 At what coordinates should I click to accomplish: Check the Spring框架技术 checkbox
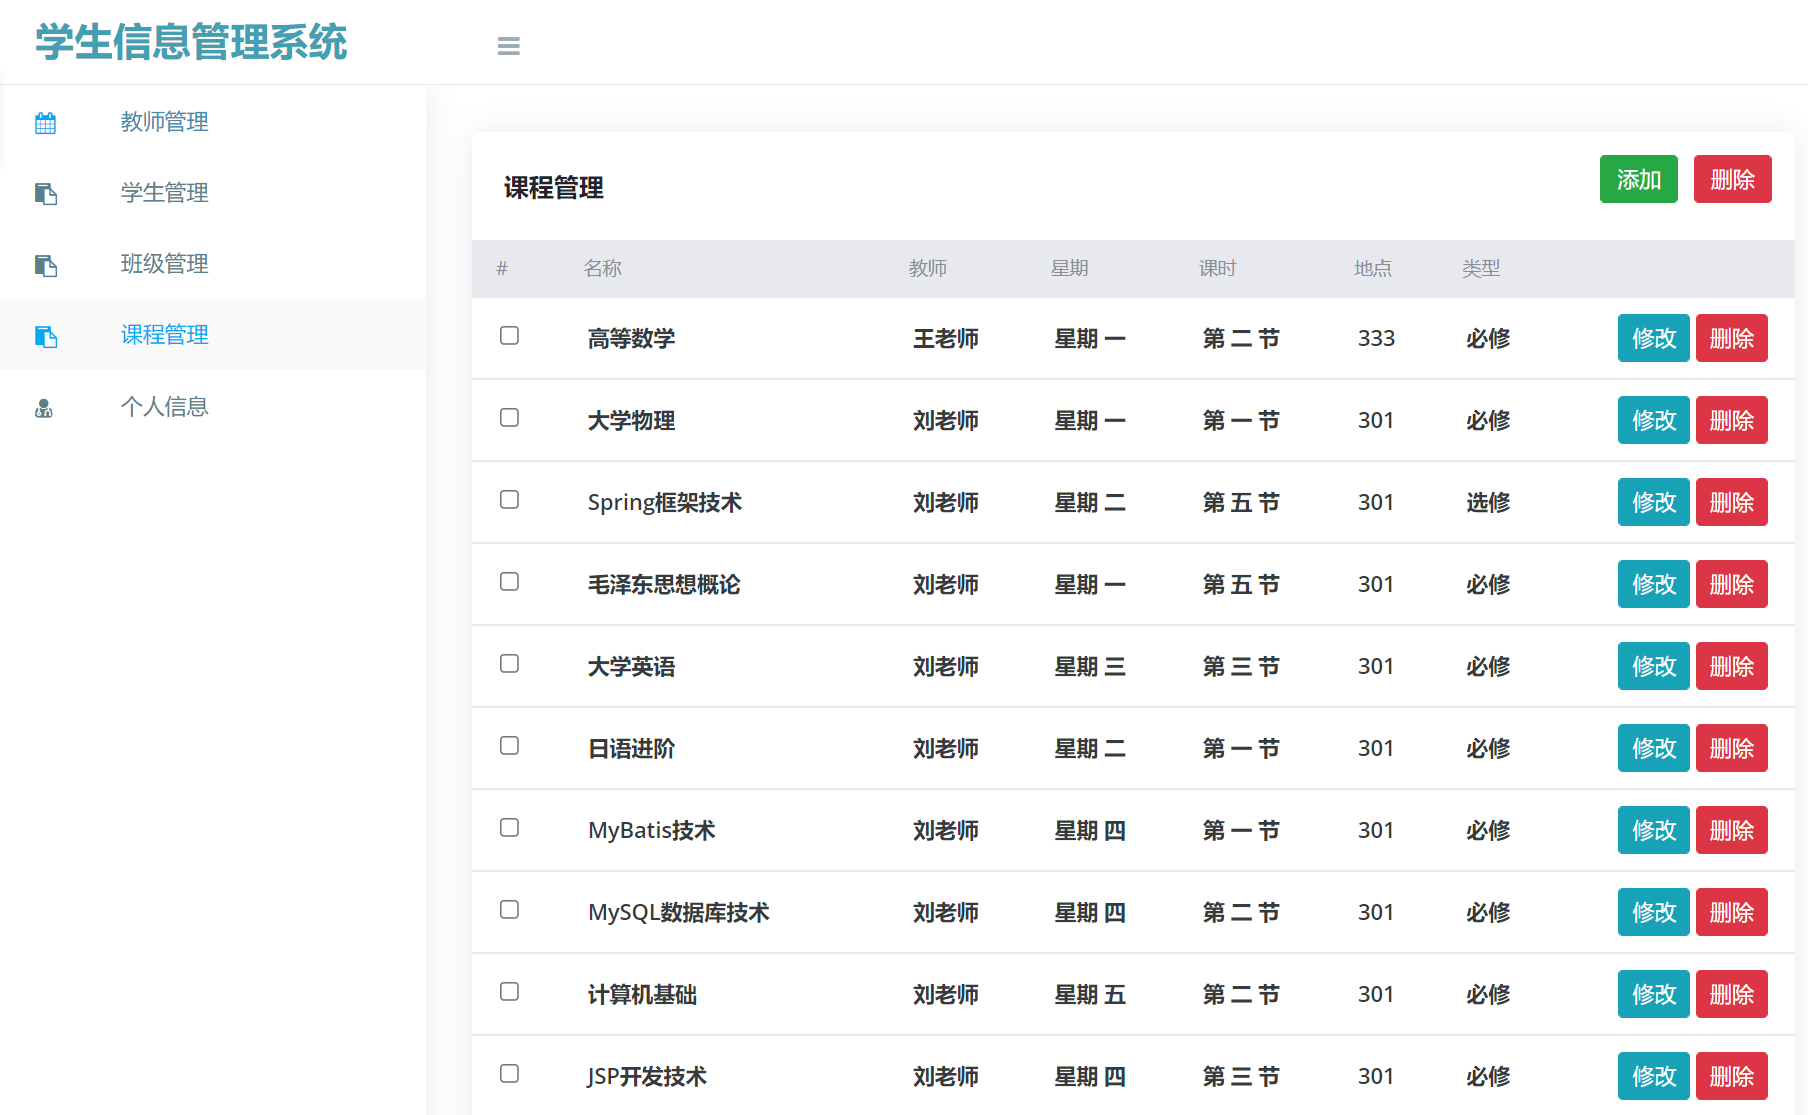[510, 500]
